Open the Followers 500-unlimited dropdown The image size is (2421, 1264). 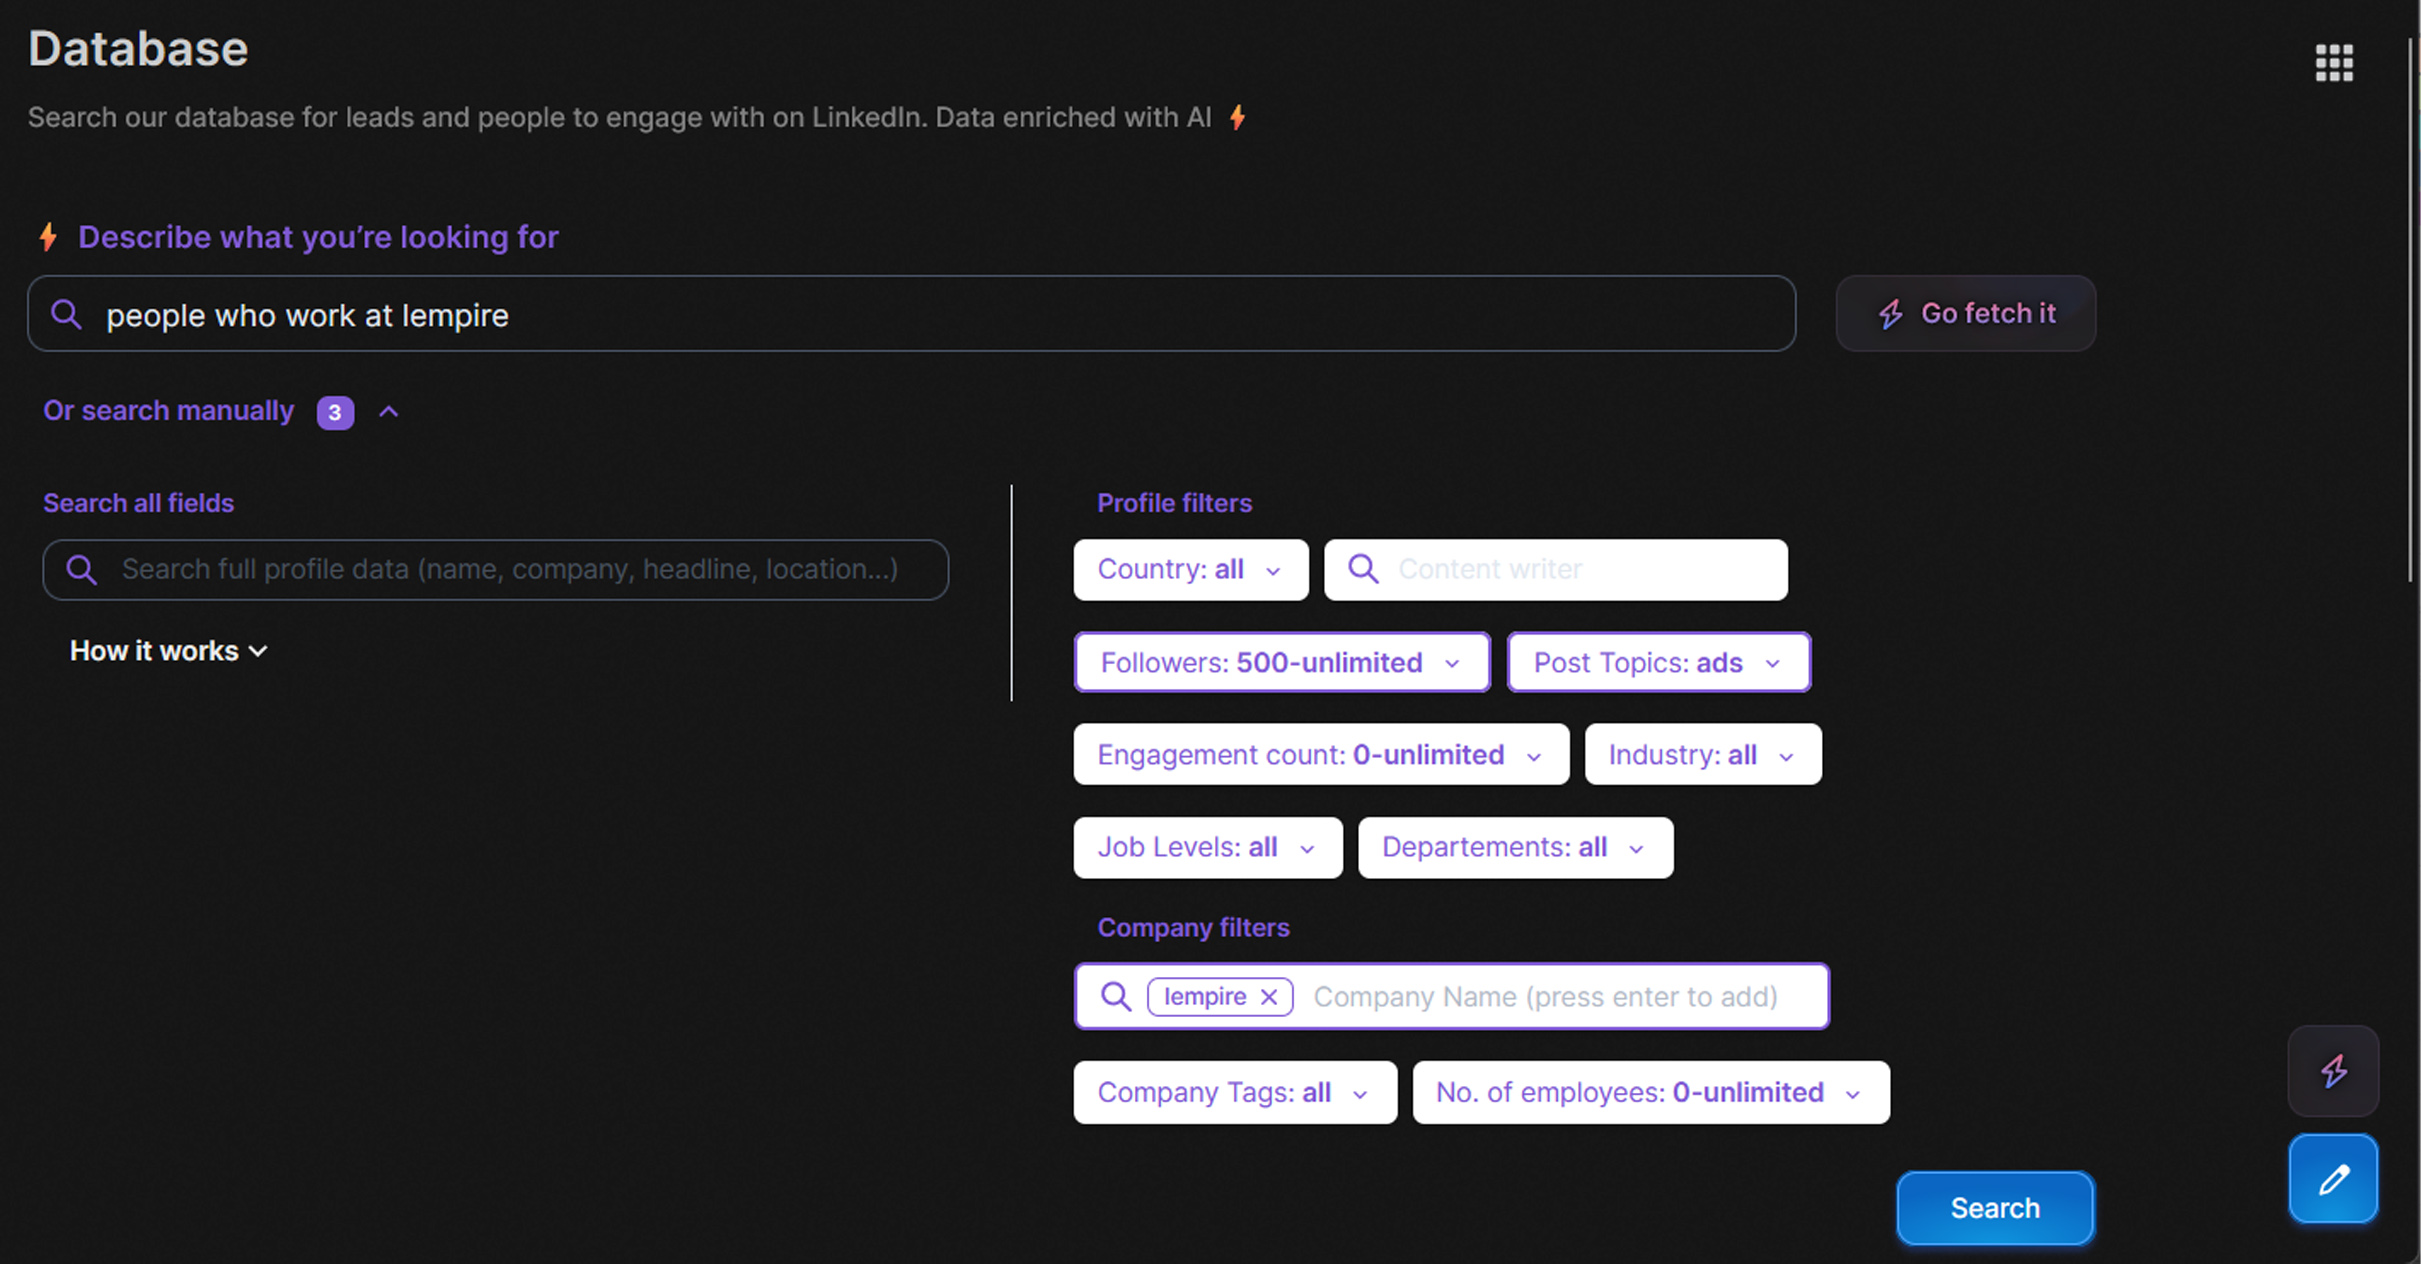point(1281,662)
